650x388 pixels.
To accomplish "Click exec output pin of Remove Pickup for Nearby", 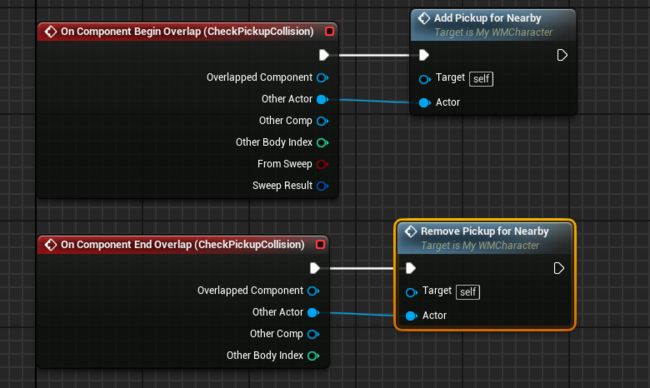I will (x=559, y=268).
